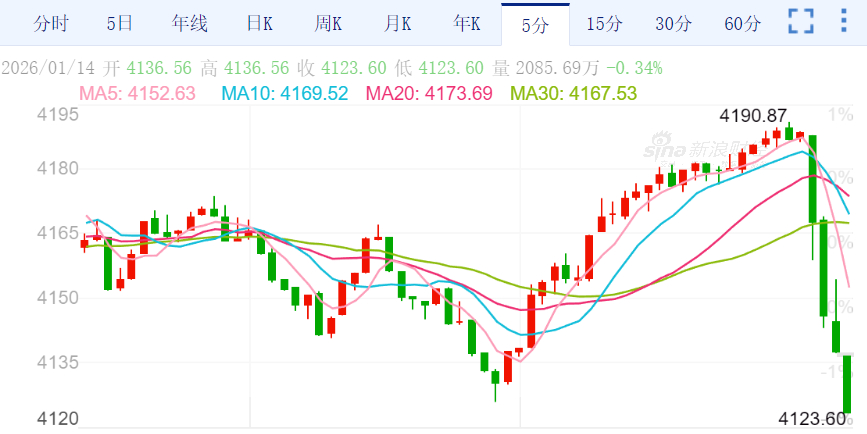This screenshot has height=434, width=867.
Task: Enter fullscreen chart mode icon
Action: pos(801,21)
